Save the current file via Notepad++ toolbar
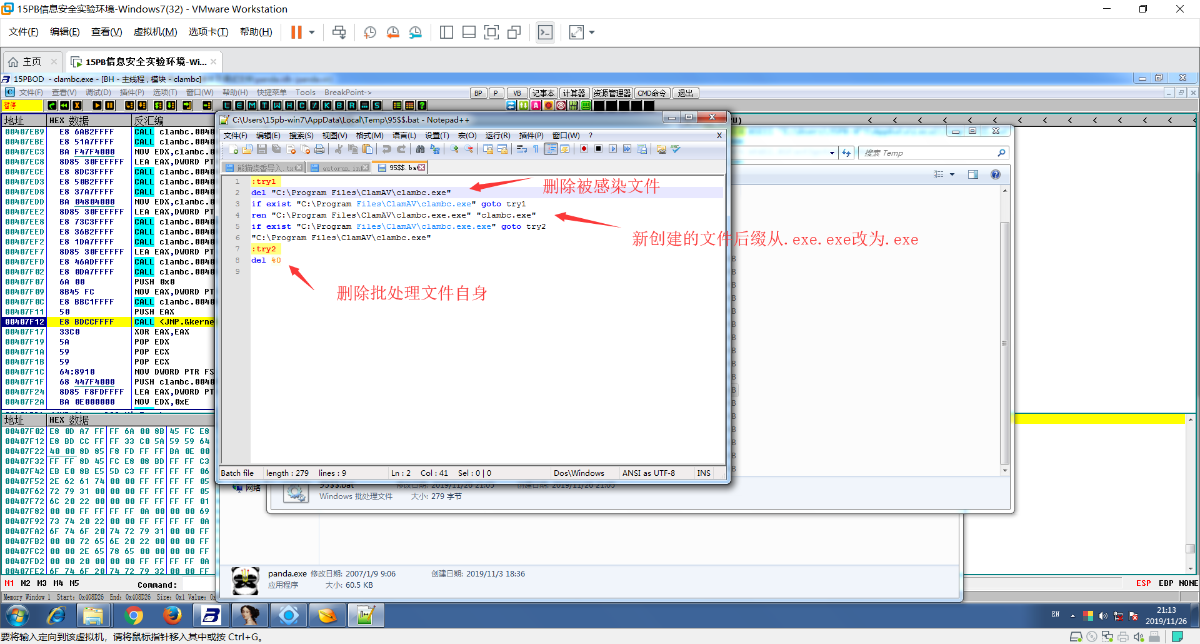The image size is (1200, 644). 262,149
